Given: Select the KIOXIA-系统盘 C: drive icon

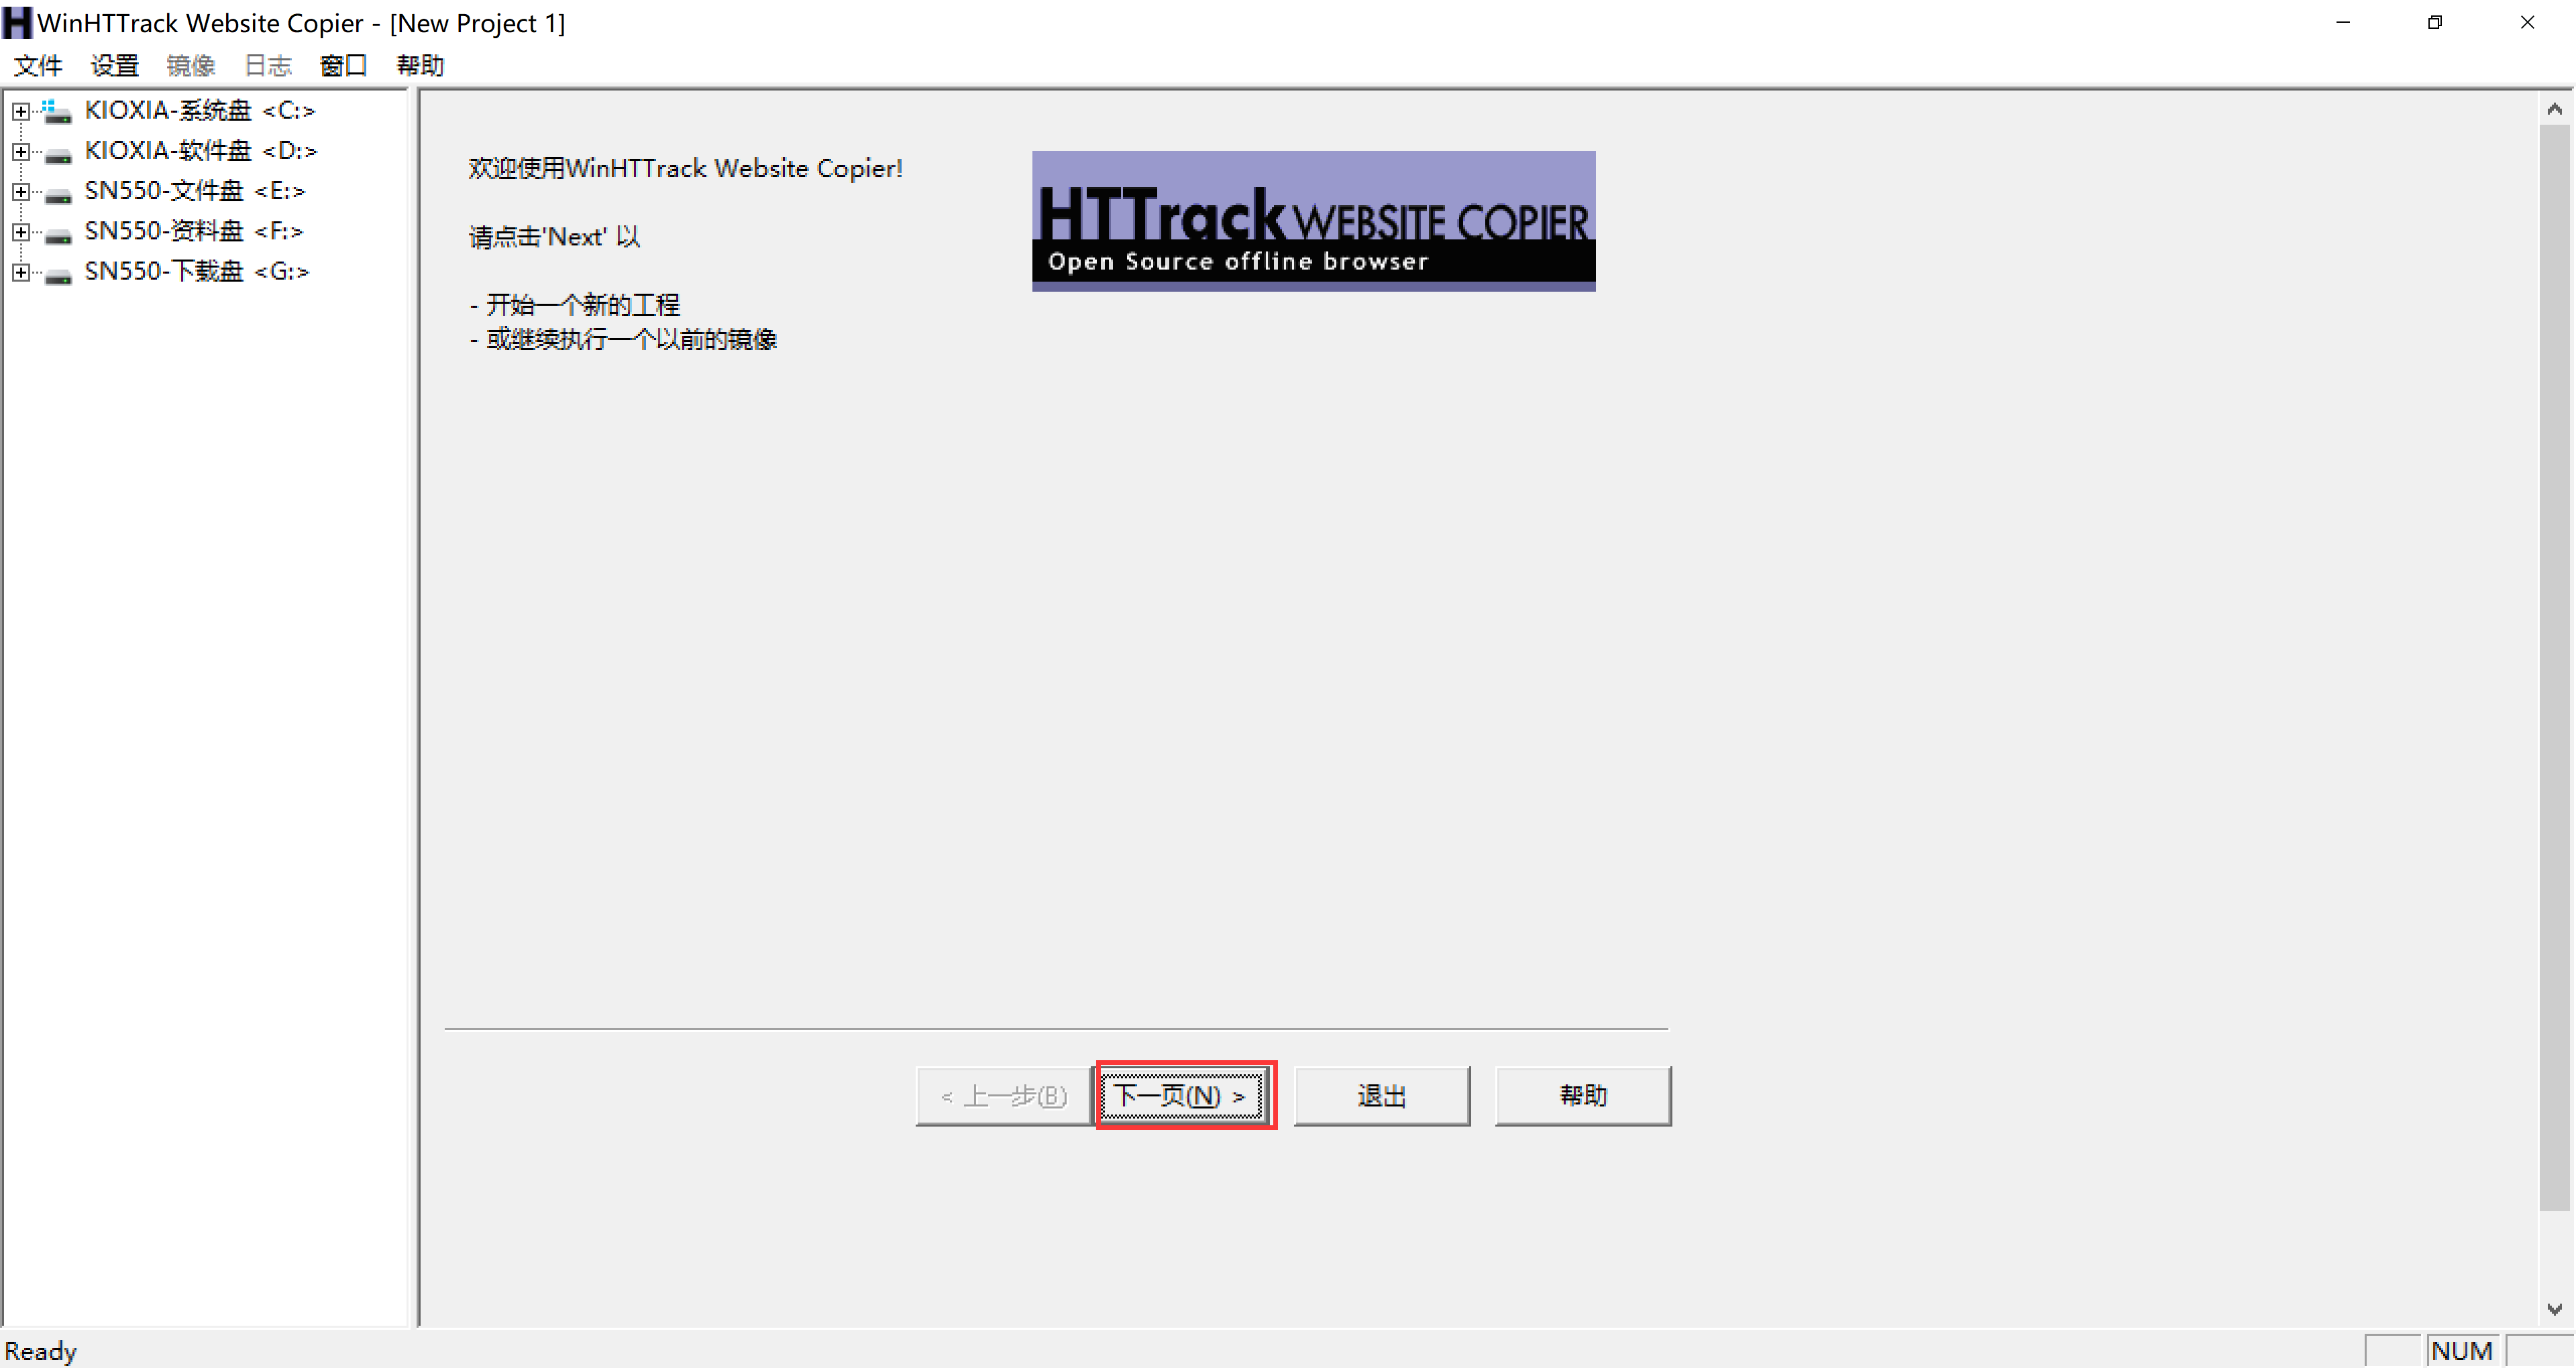Looking at the screenshot, I should click(58, 110).
